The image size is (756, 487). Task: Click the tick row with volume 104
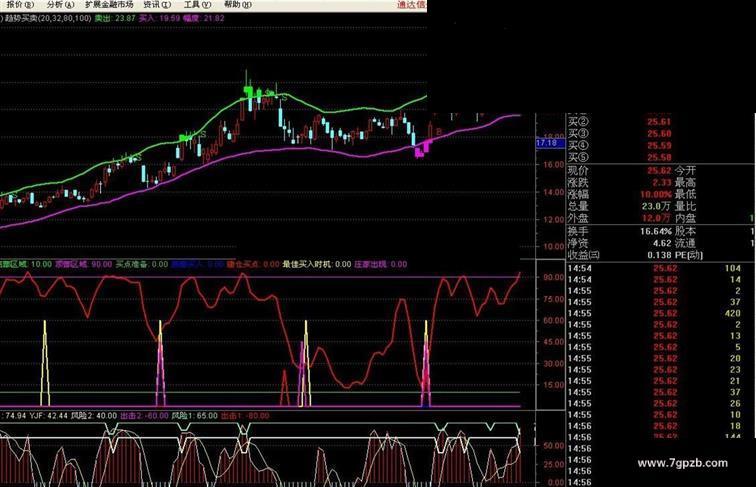coord(654,269)
